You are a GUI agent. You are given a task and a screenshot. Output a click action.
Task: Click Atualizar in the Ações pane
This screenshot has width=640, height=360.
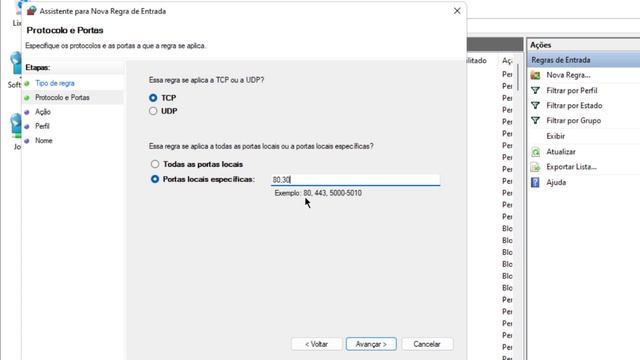click(x=561, y=152)
